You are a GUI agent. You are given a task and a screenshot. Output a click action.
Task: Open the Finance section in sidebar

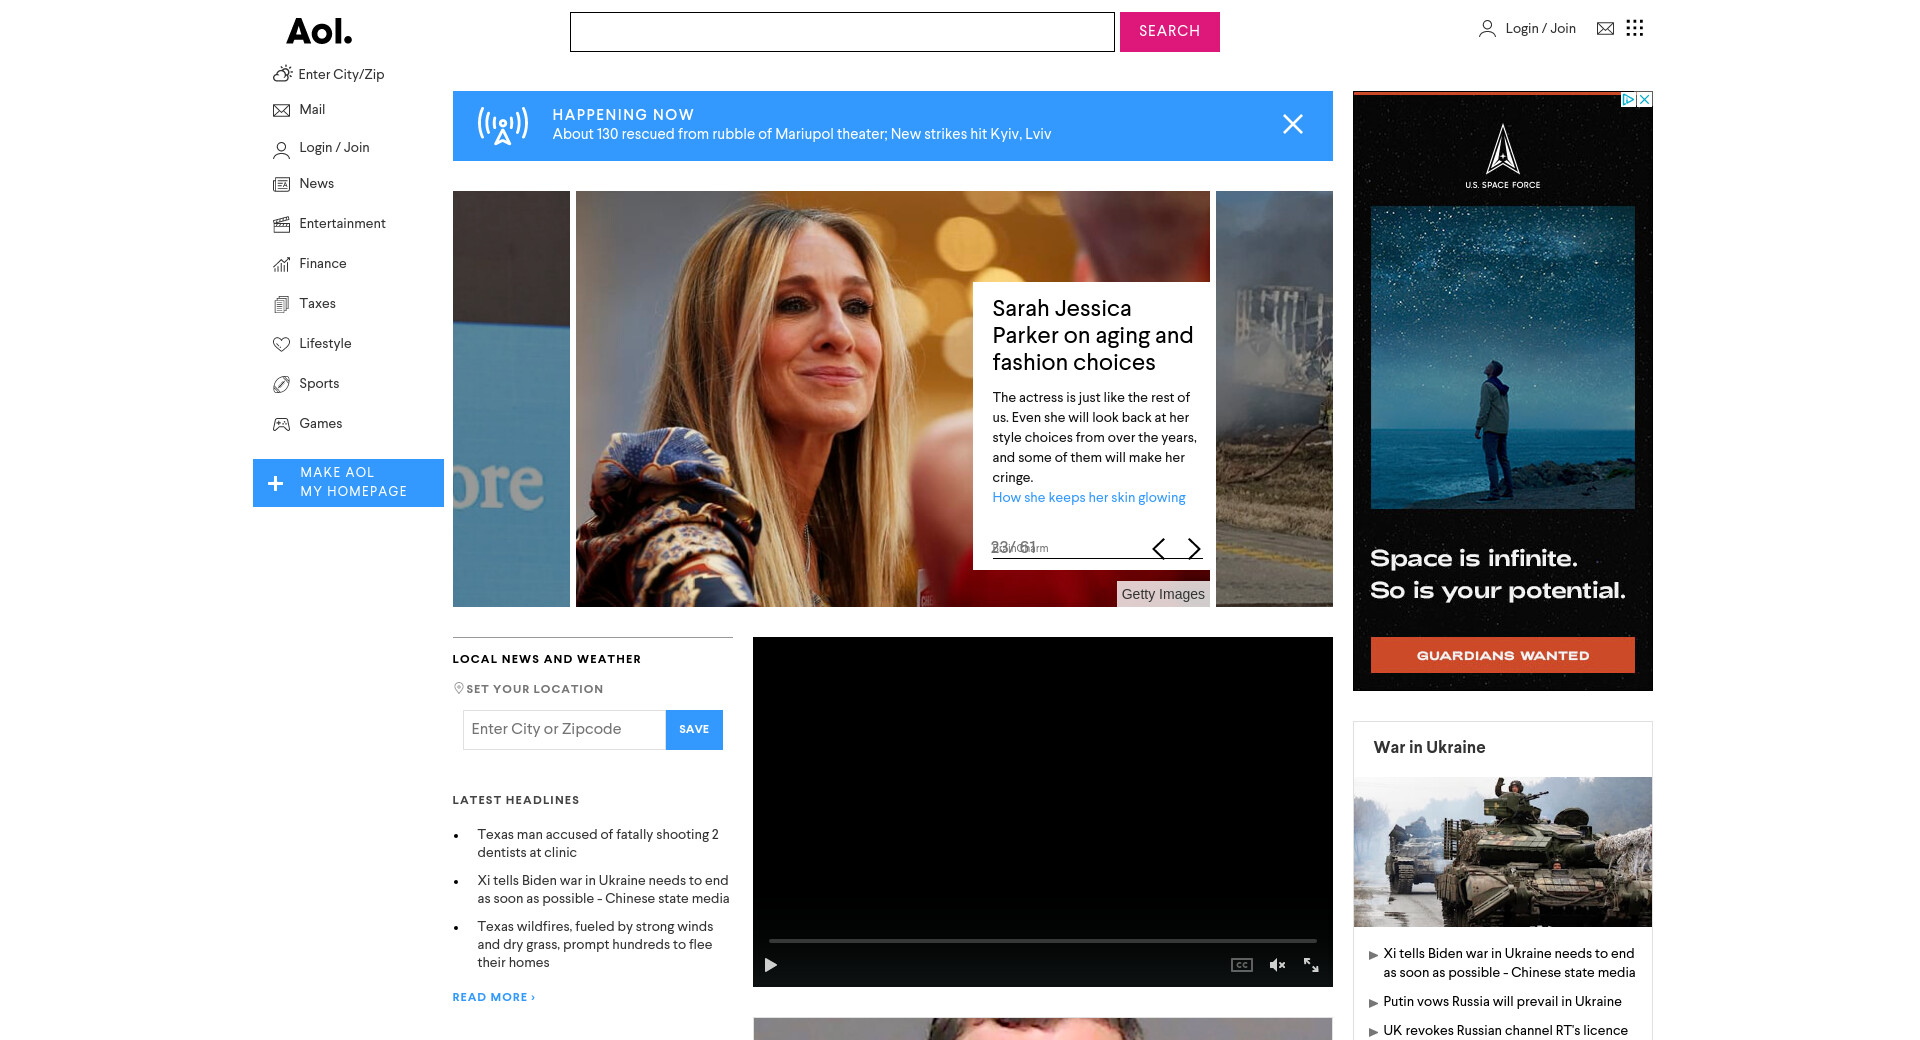point(322,264)
